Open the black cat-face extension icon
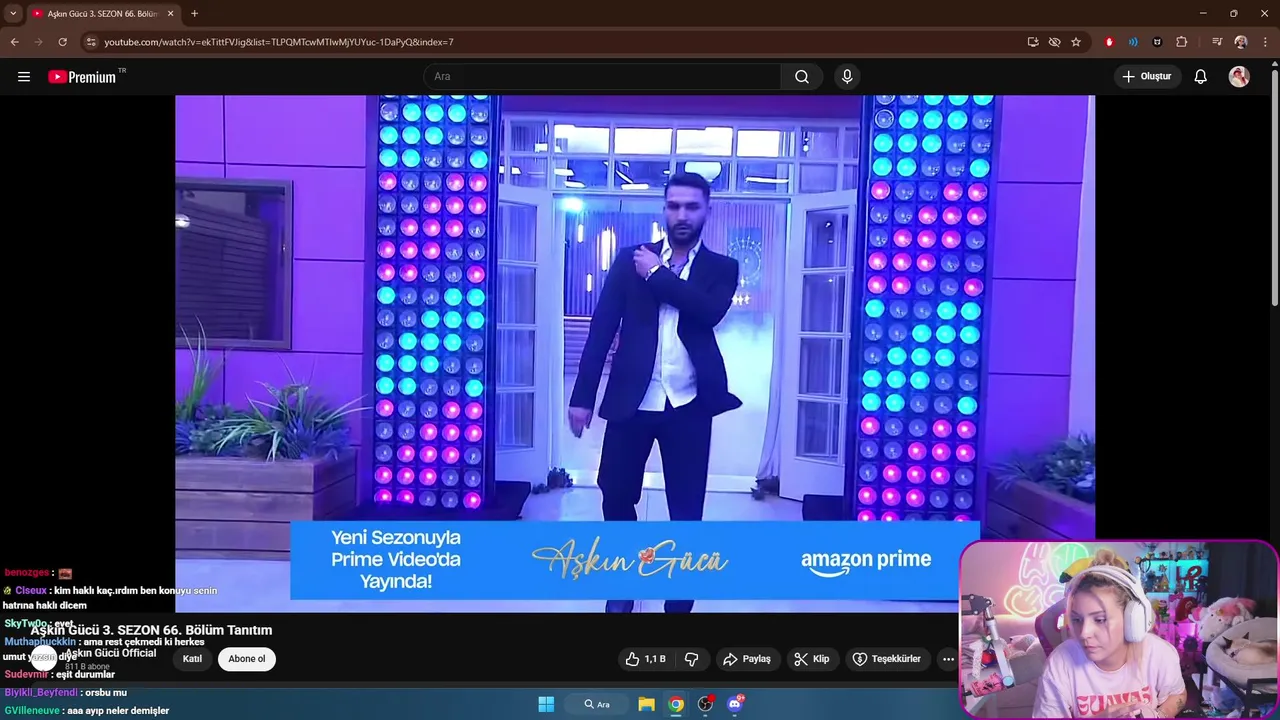1280x720 pixels. click(1157, 42)
